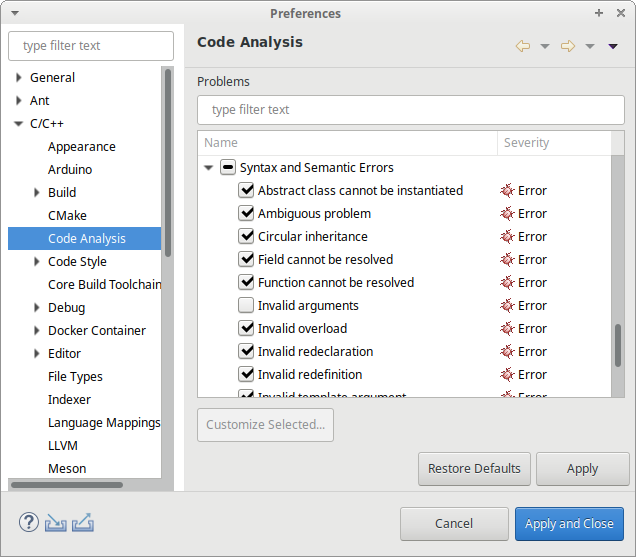
Task: Uncheck Invalid redeclaration checkbox
Action: coord(246,351)
